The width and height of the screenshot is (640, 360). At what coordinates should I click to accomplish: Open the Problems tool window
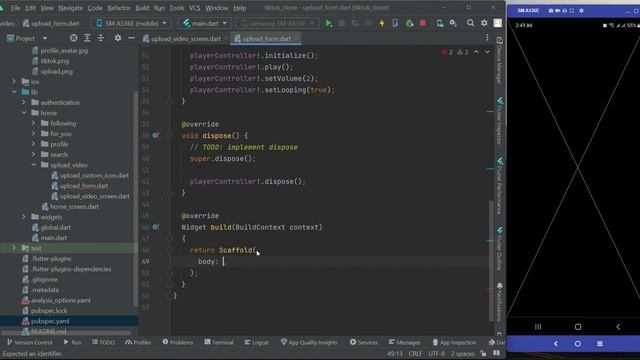coord(178,342)
